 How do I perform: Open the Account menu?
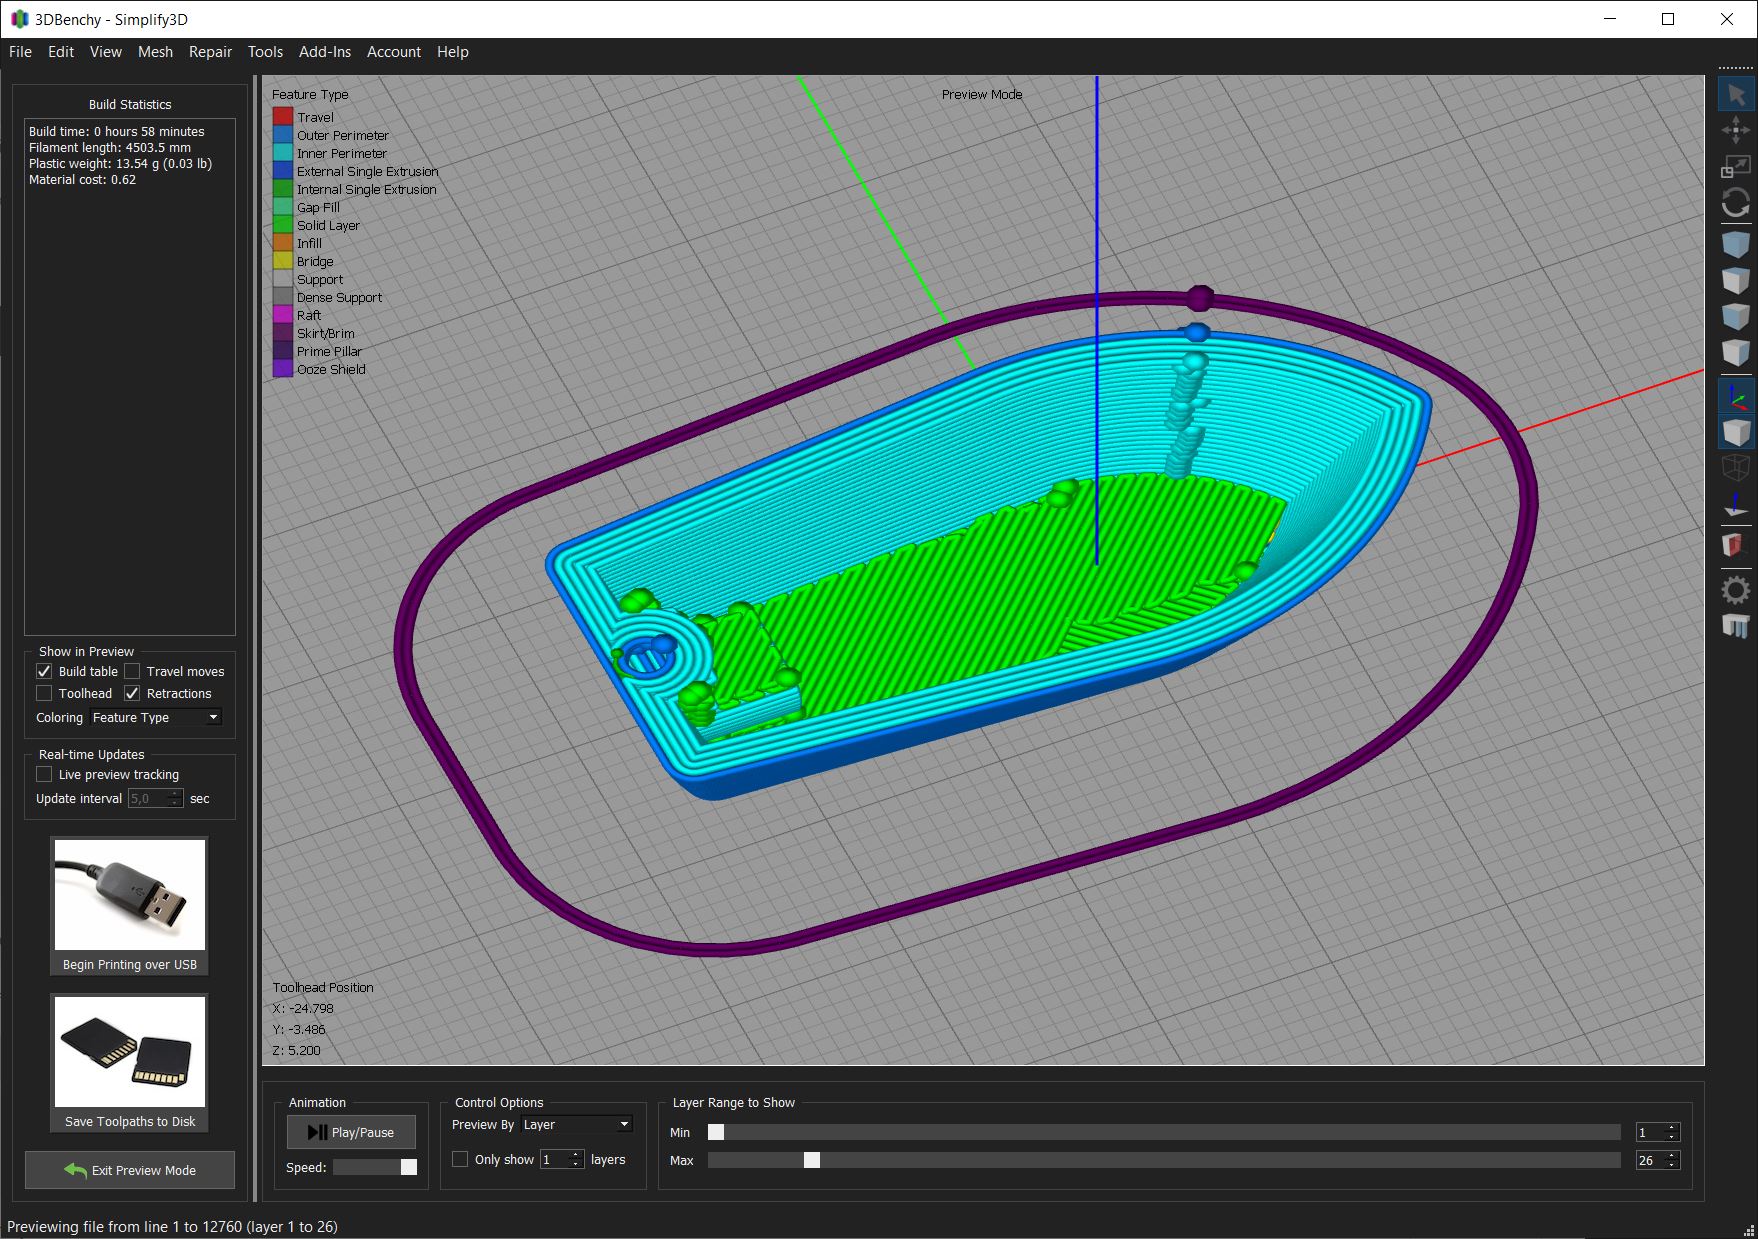[394, 52]
